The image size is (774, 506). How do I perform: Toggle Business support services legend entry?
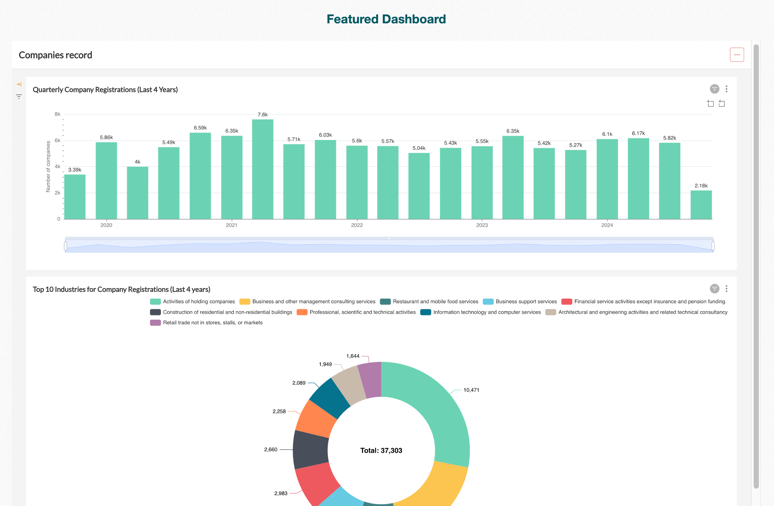520,302
